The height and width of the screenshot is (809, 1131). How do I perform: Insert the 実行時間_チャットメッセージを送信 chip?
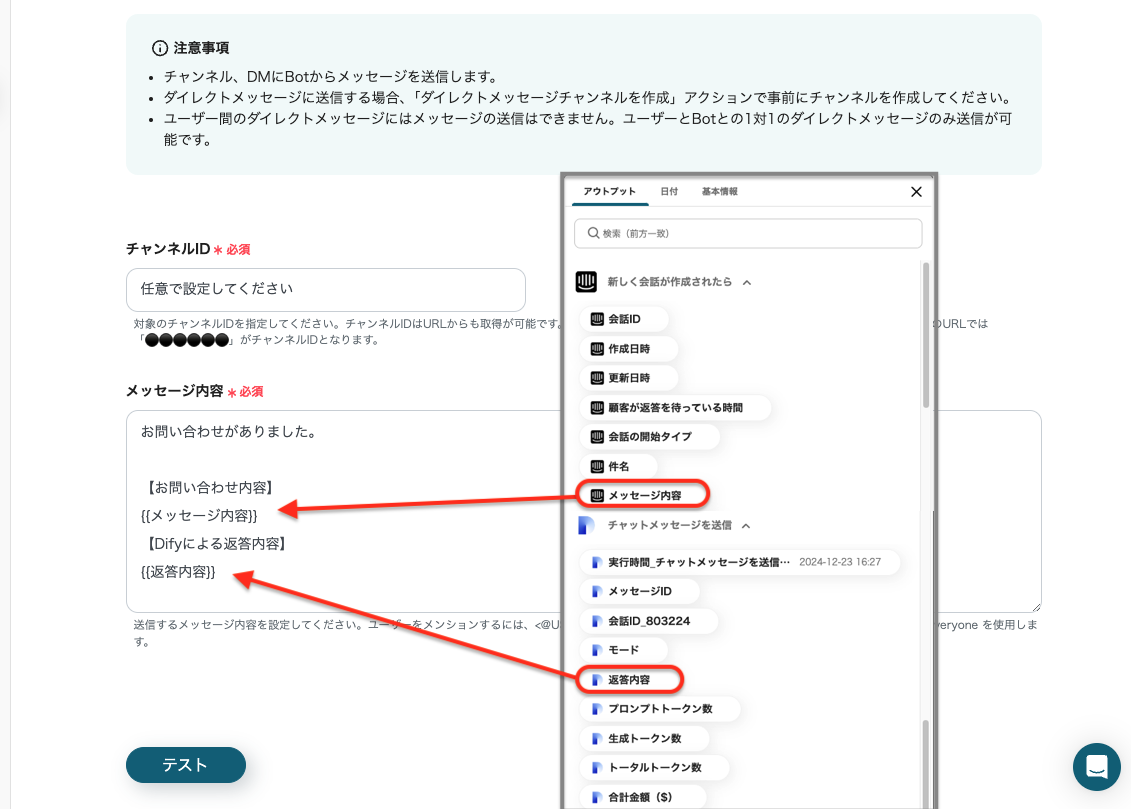pyautogui.click(x=740, y=562)
